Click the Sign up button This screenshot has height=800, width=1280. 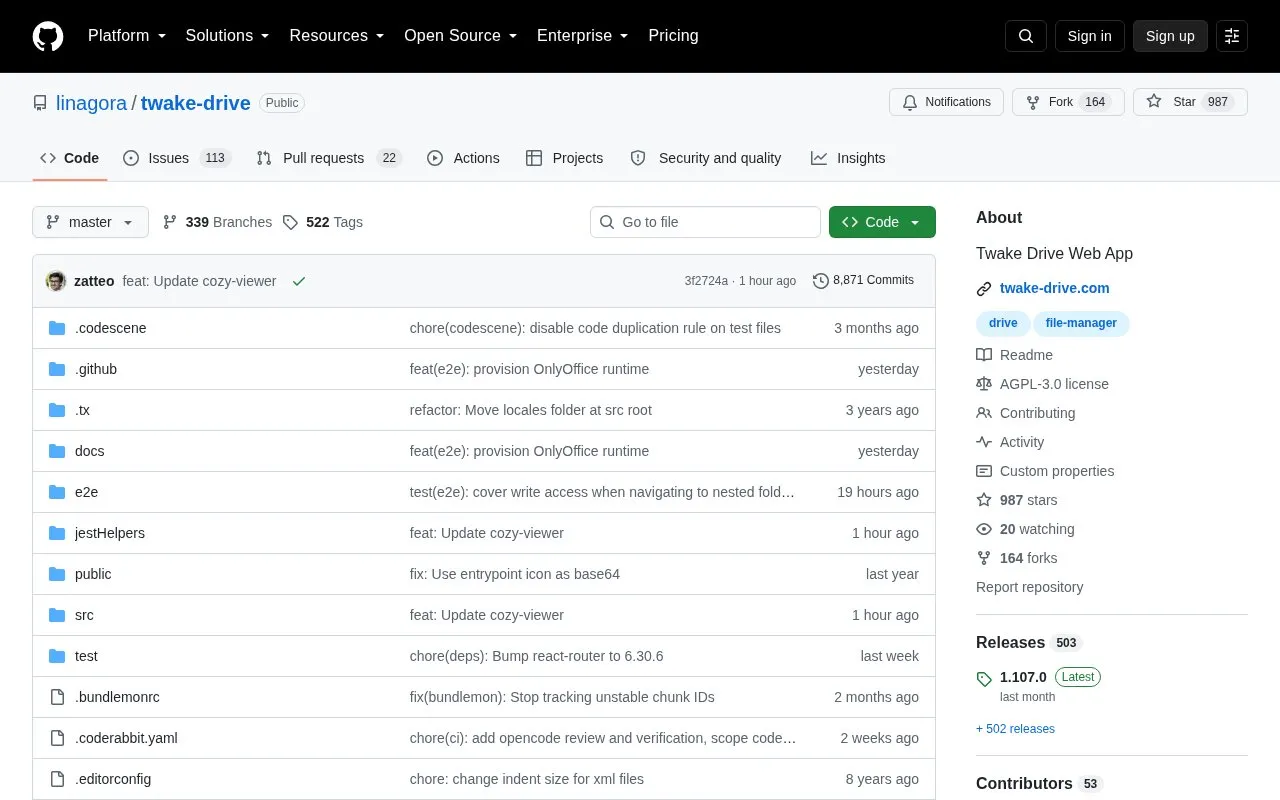[1170, 36]
